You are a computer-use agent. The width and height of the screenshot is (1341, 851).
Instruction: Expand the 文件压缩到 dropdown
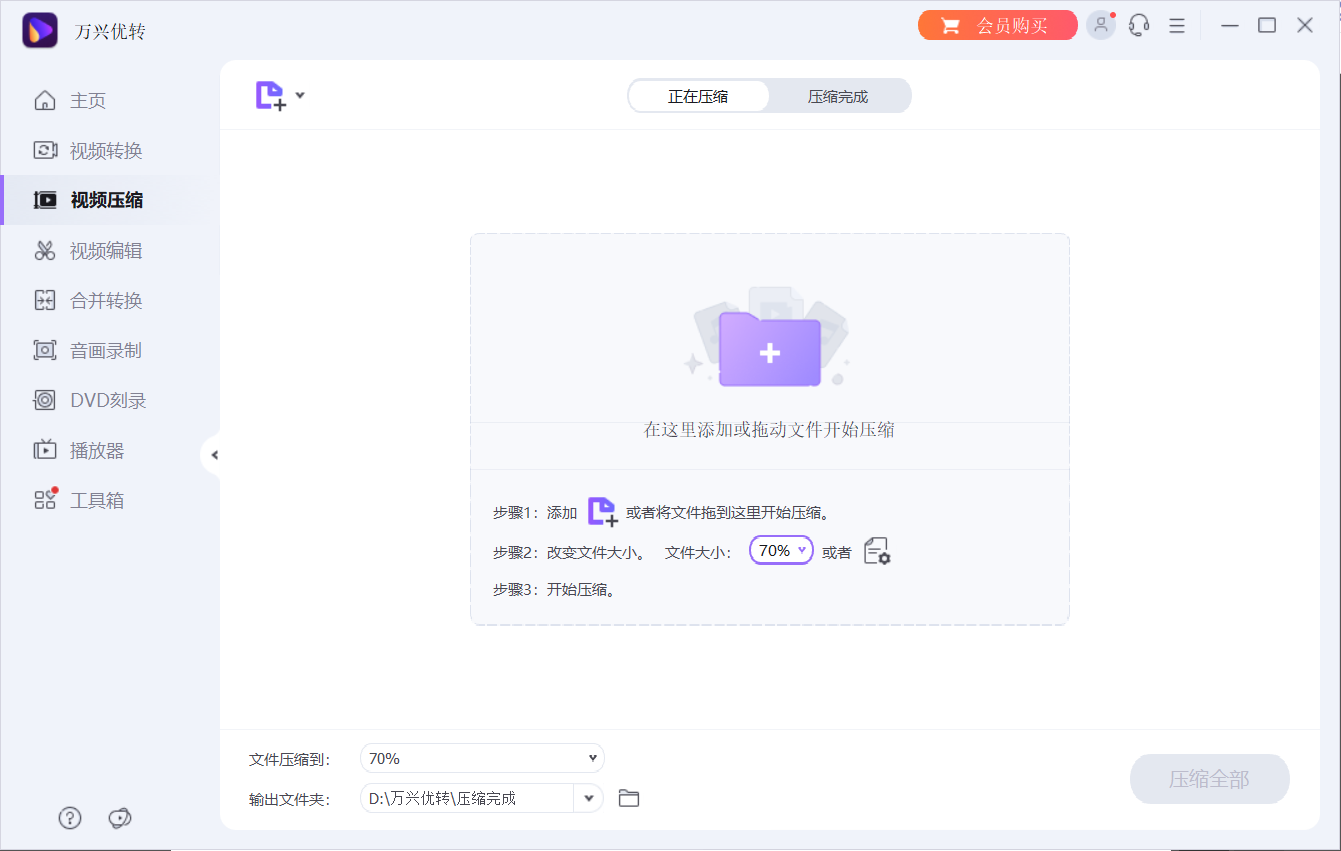point(482,759)
